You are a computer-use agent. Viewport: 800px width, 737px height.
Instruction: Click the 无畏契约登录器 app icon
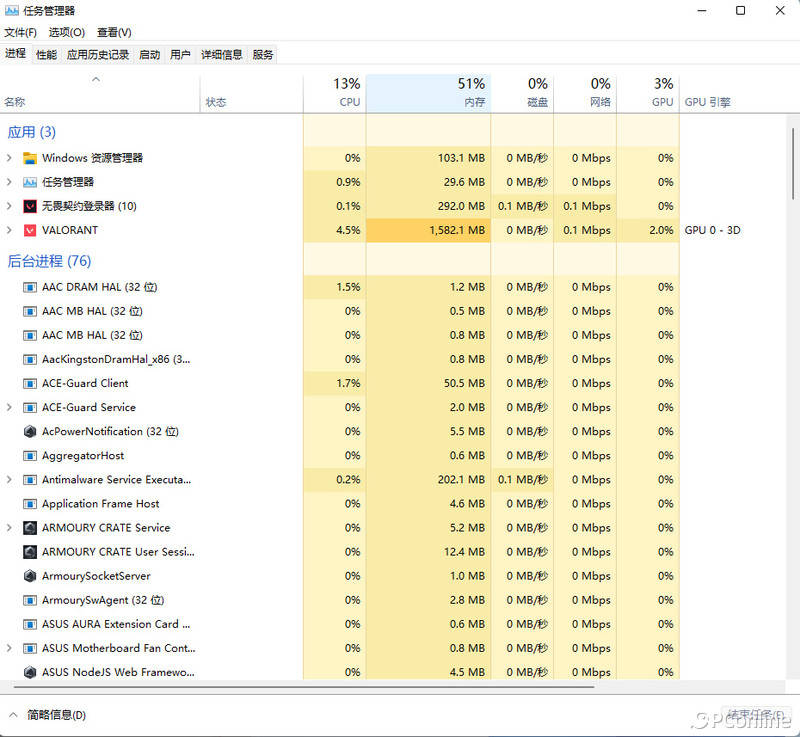(30, 206)
